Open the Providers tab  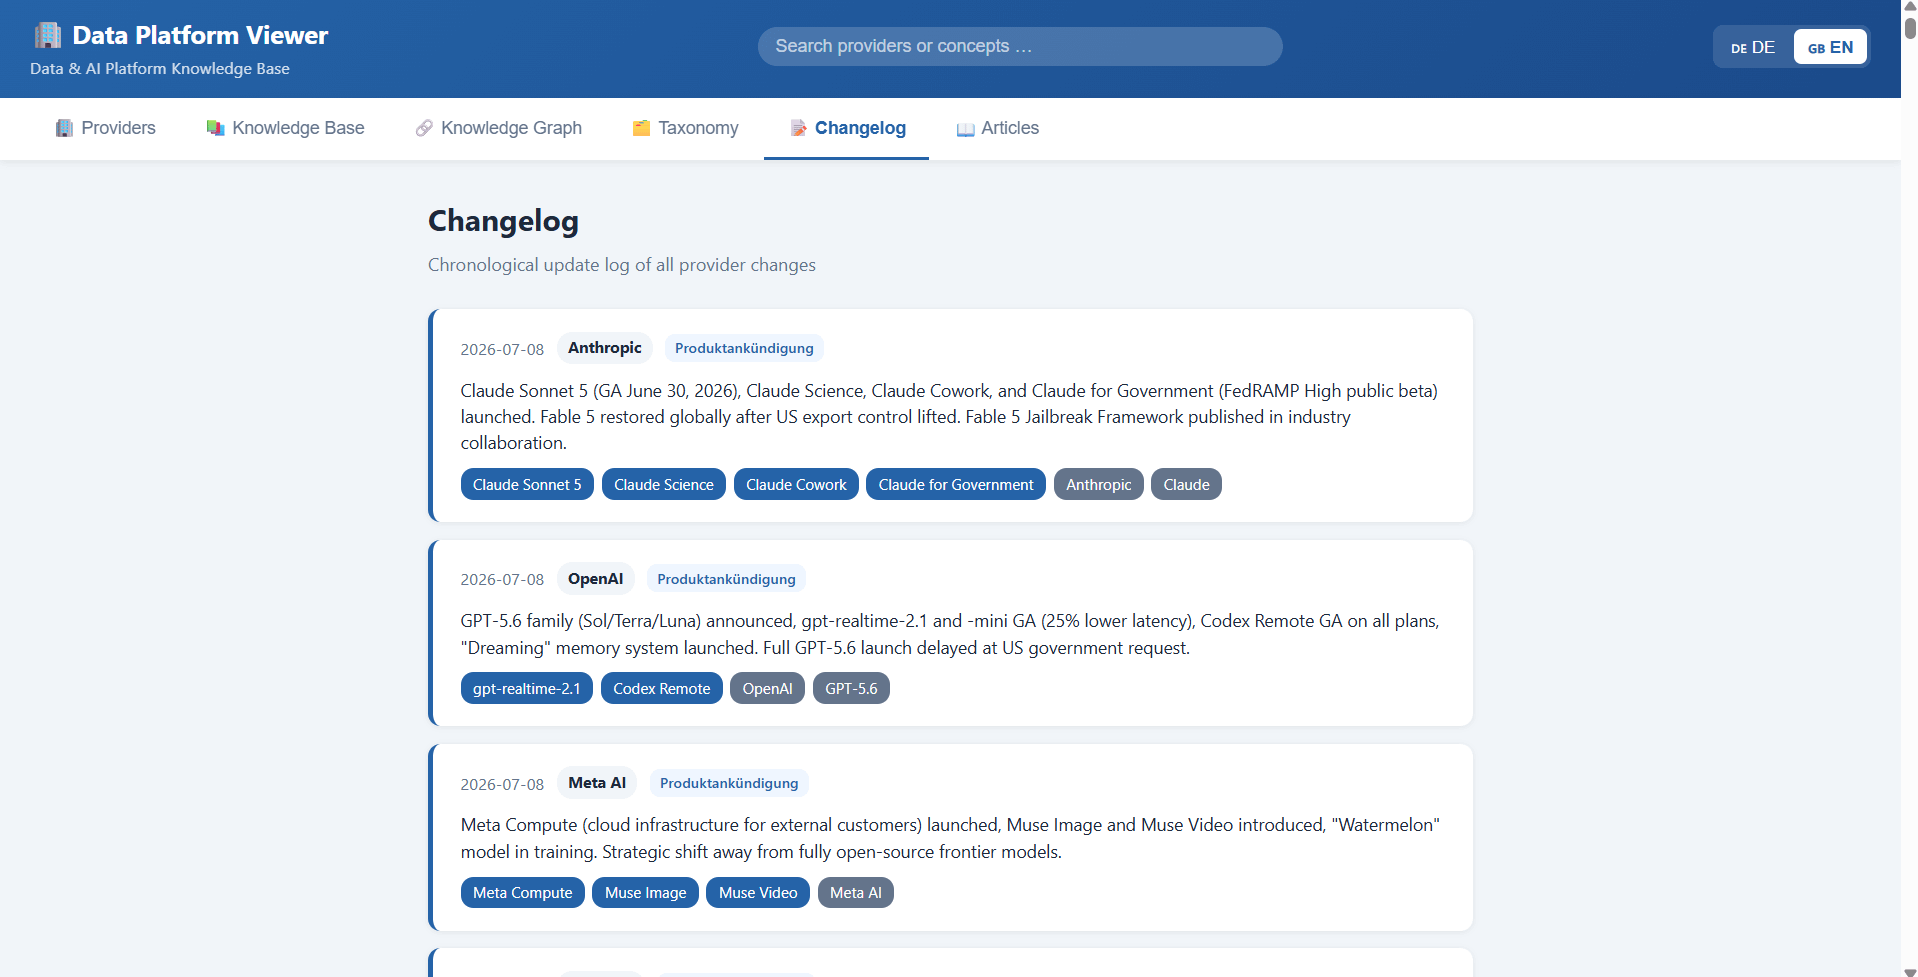[106, 128]
